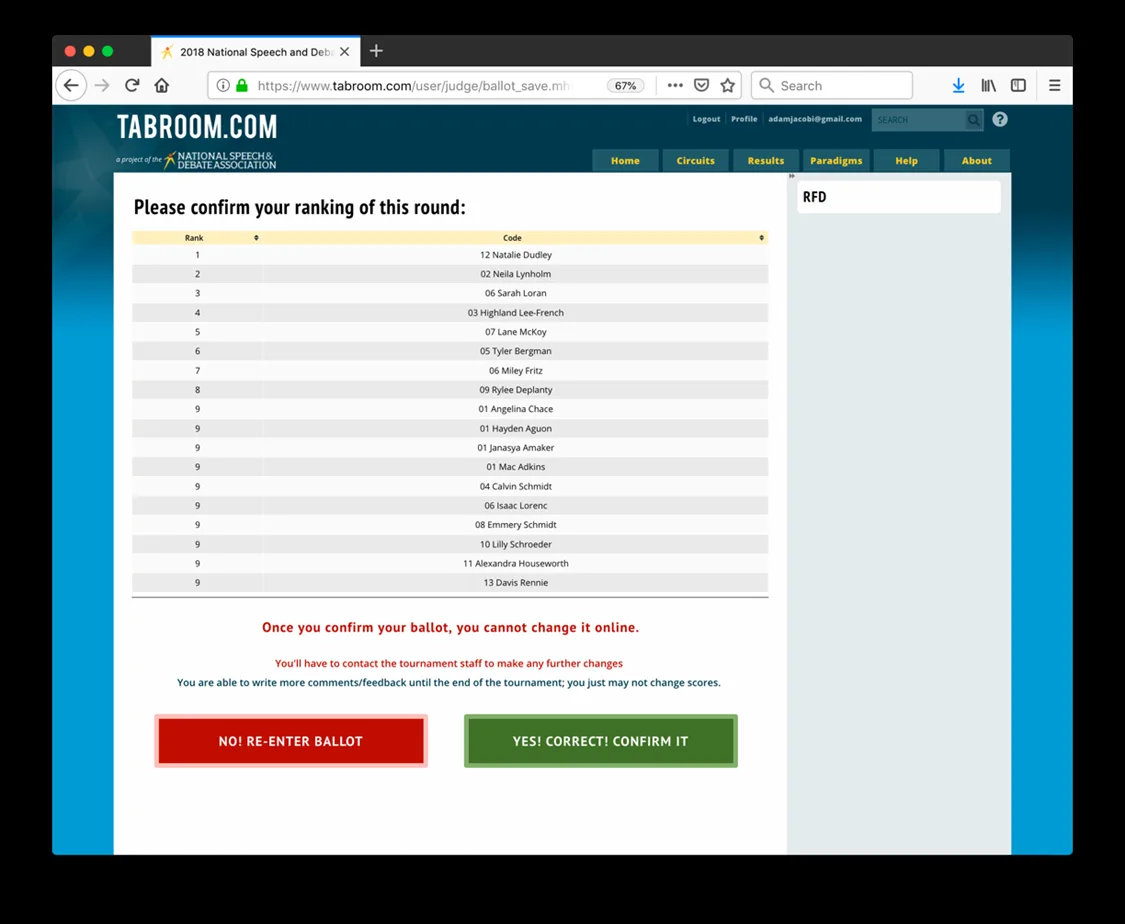This screenshot has height=924, width=1125.
Task: Select row 08 Emmery Schmidt
Action: [x=450, y=525]
